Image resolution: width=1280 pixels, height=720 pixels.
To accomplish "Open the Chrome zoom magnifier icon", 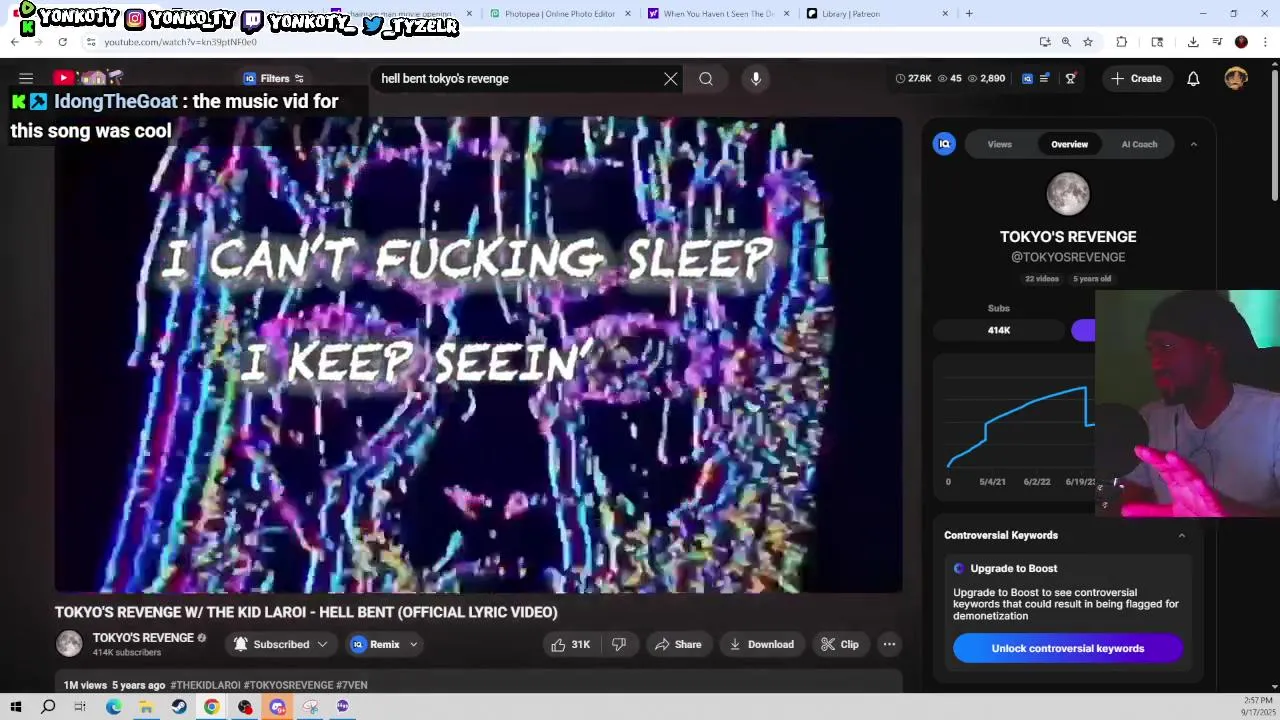I will [x=1066, y=42].
